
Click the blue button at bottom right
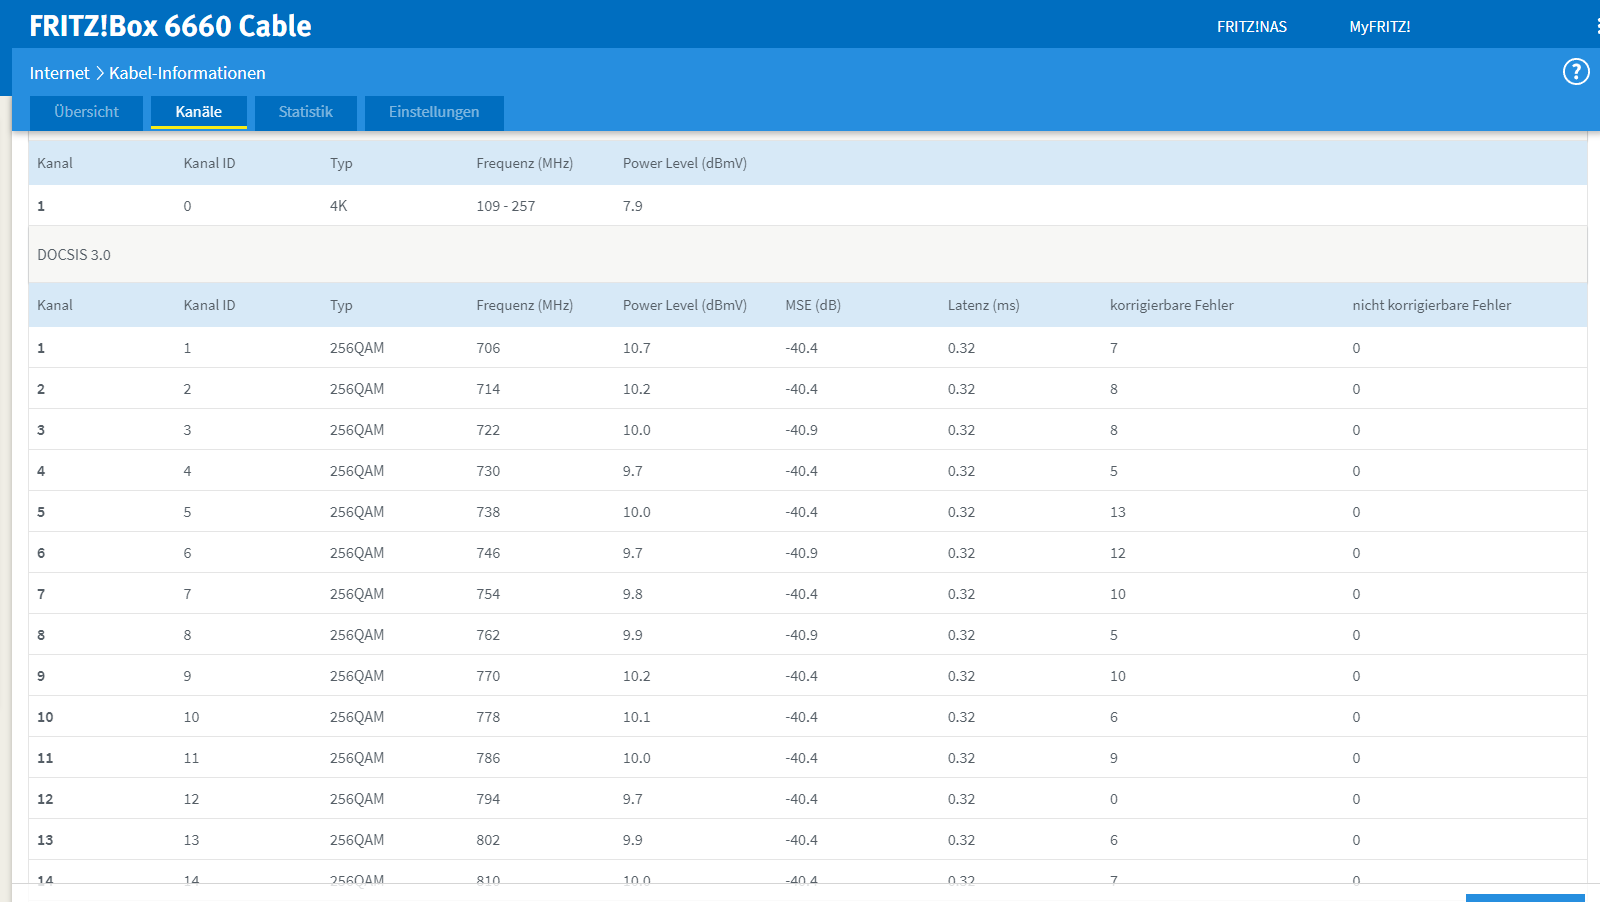point(1525,898)
